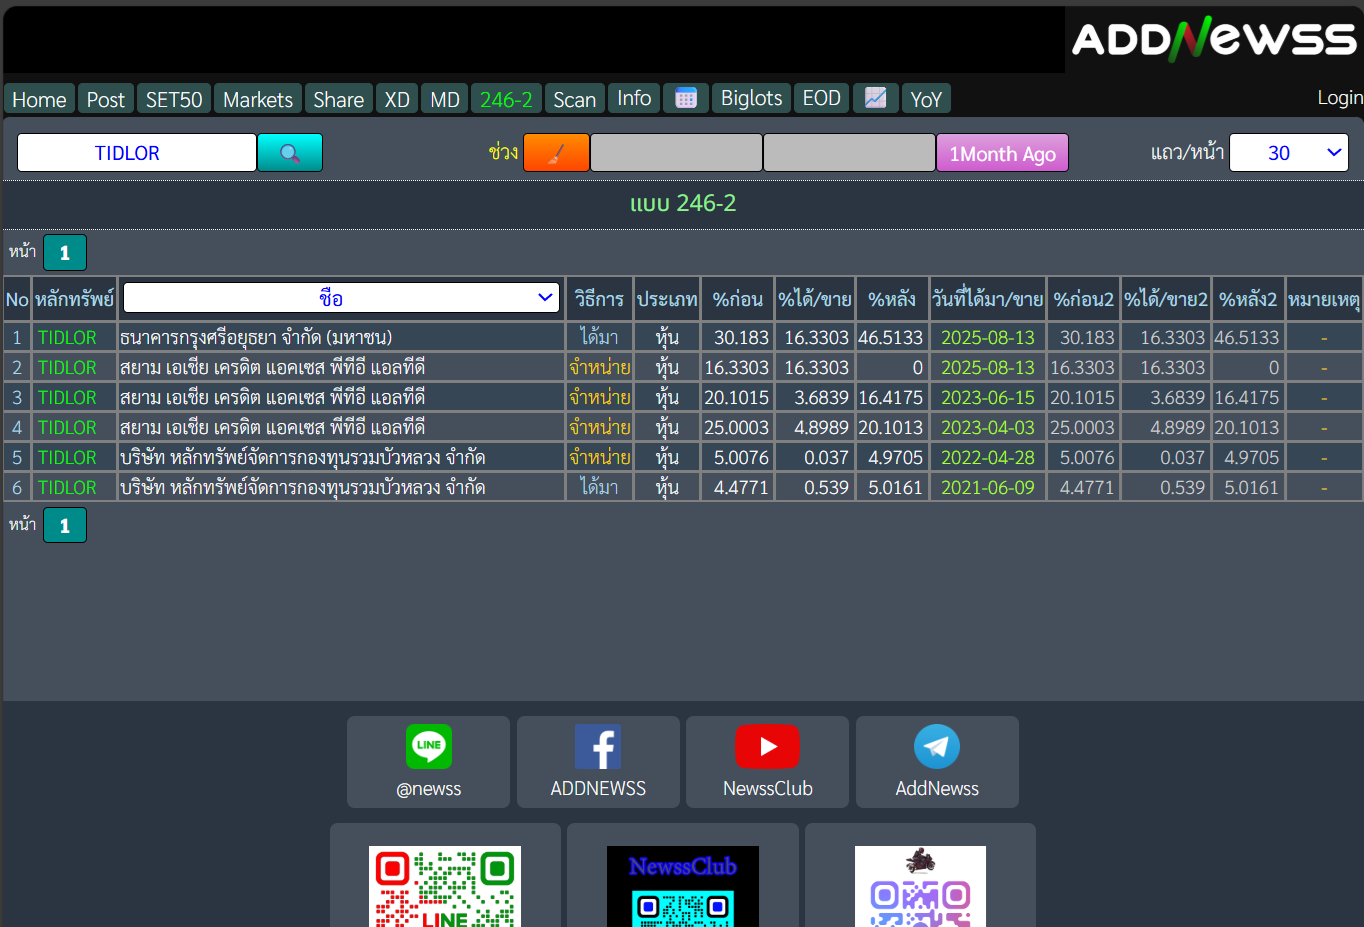Click the purple motorcycle QR code
The image size is (1364, 927).
pyautogui.click(x=920, y=886)
